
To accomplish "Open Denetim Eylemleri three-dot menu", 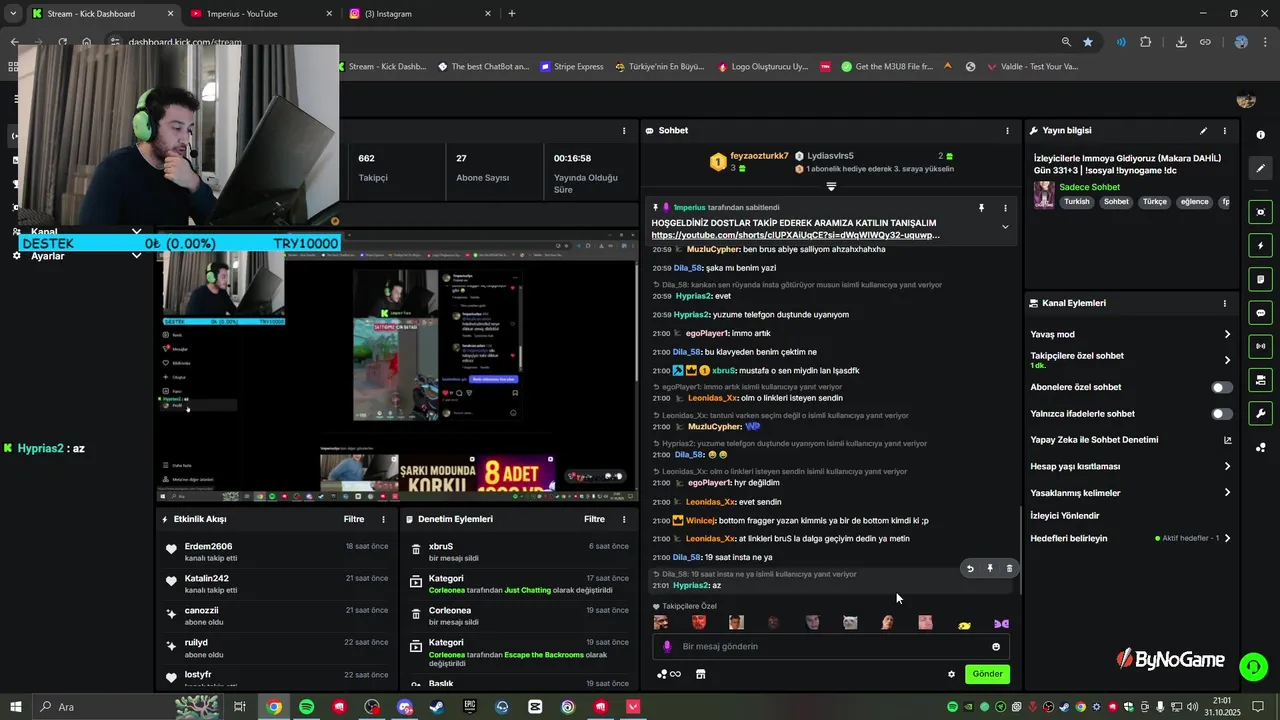I will click(624, 519).
